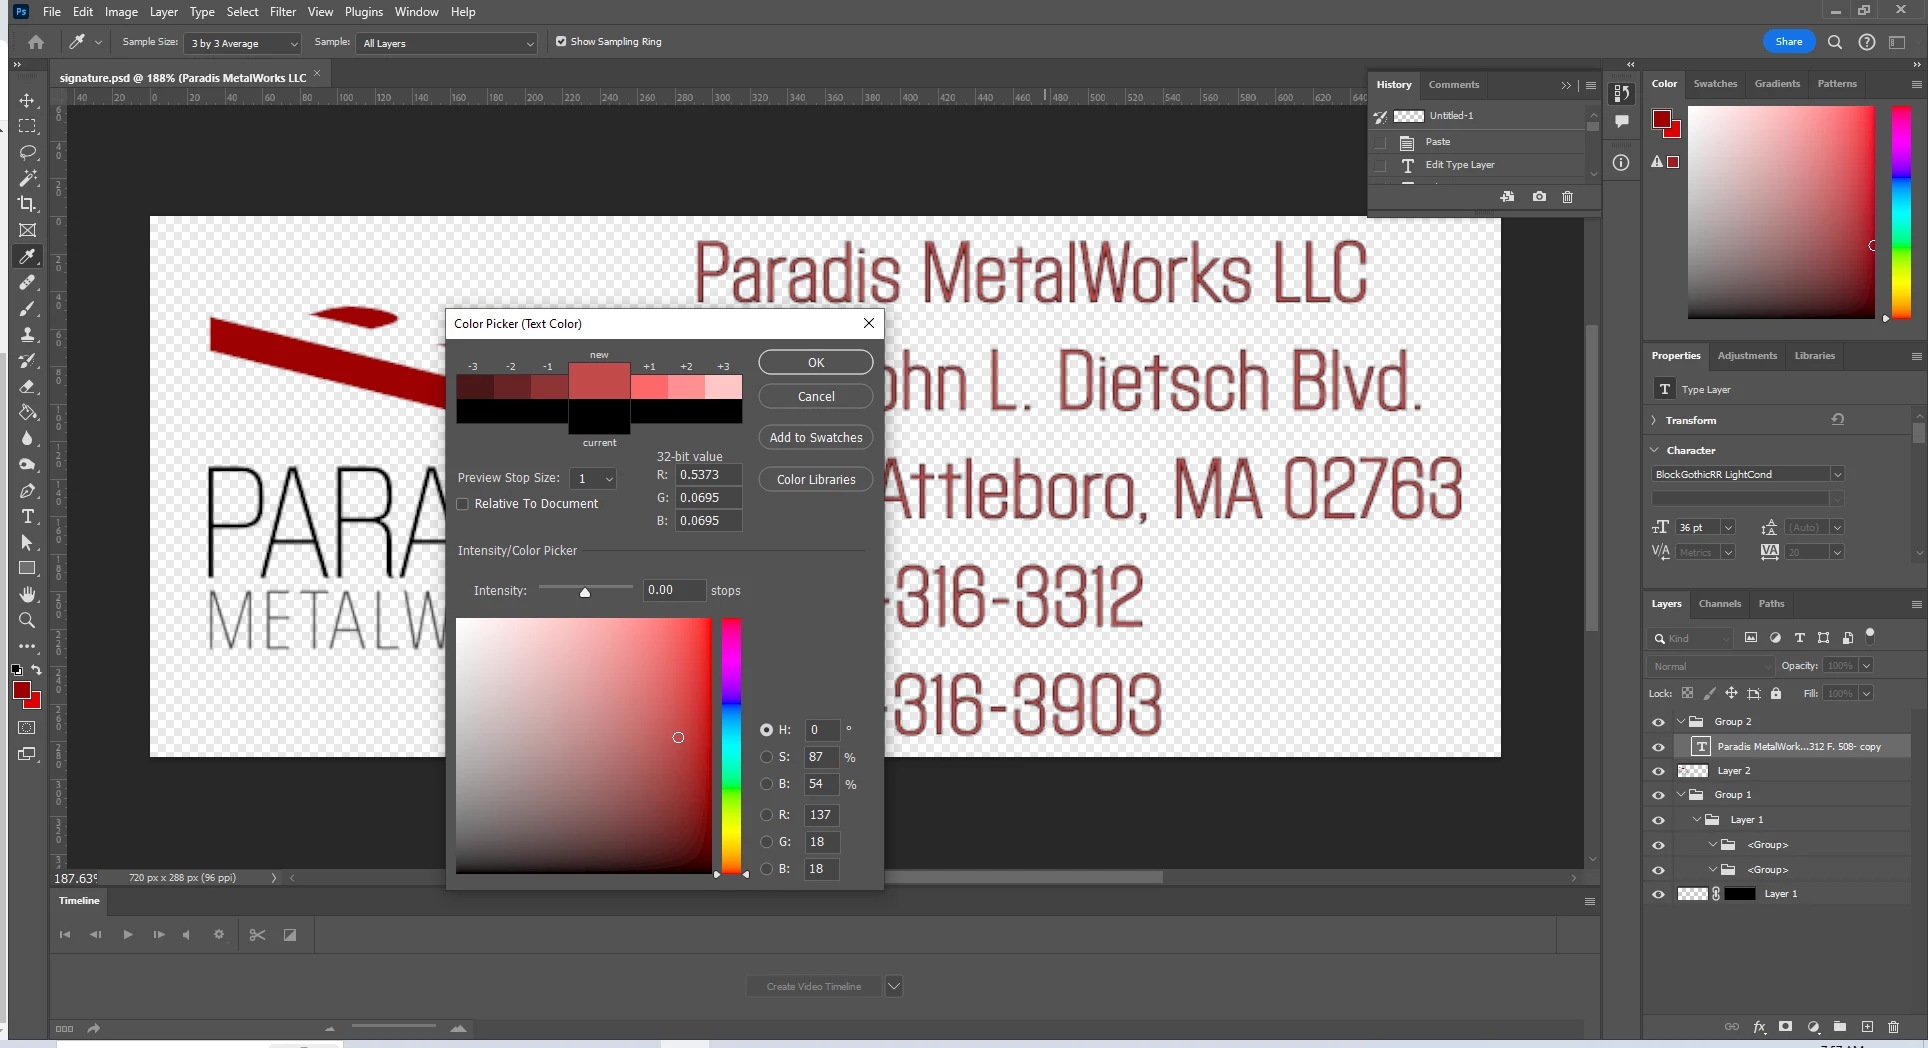Switch to the Swatches tab
Screen dimensions: 1928x1048
click(x=1715, y=84)
